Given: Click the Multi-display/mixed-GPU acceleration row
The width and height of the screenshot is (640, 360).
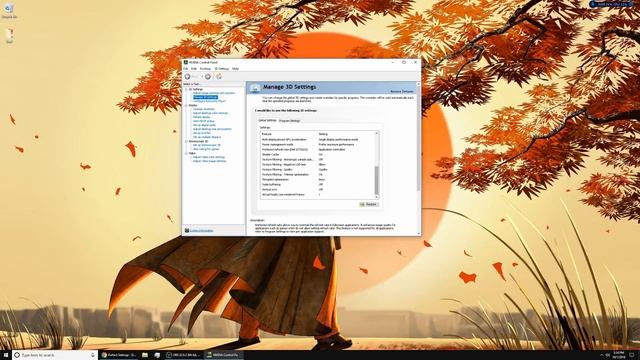Looking at the screenshot, I should tap(317, 140).
